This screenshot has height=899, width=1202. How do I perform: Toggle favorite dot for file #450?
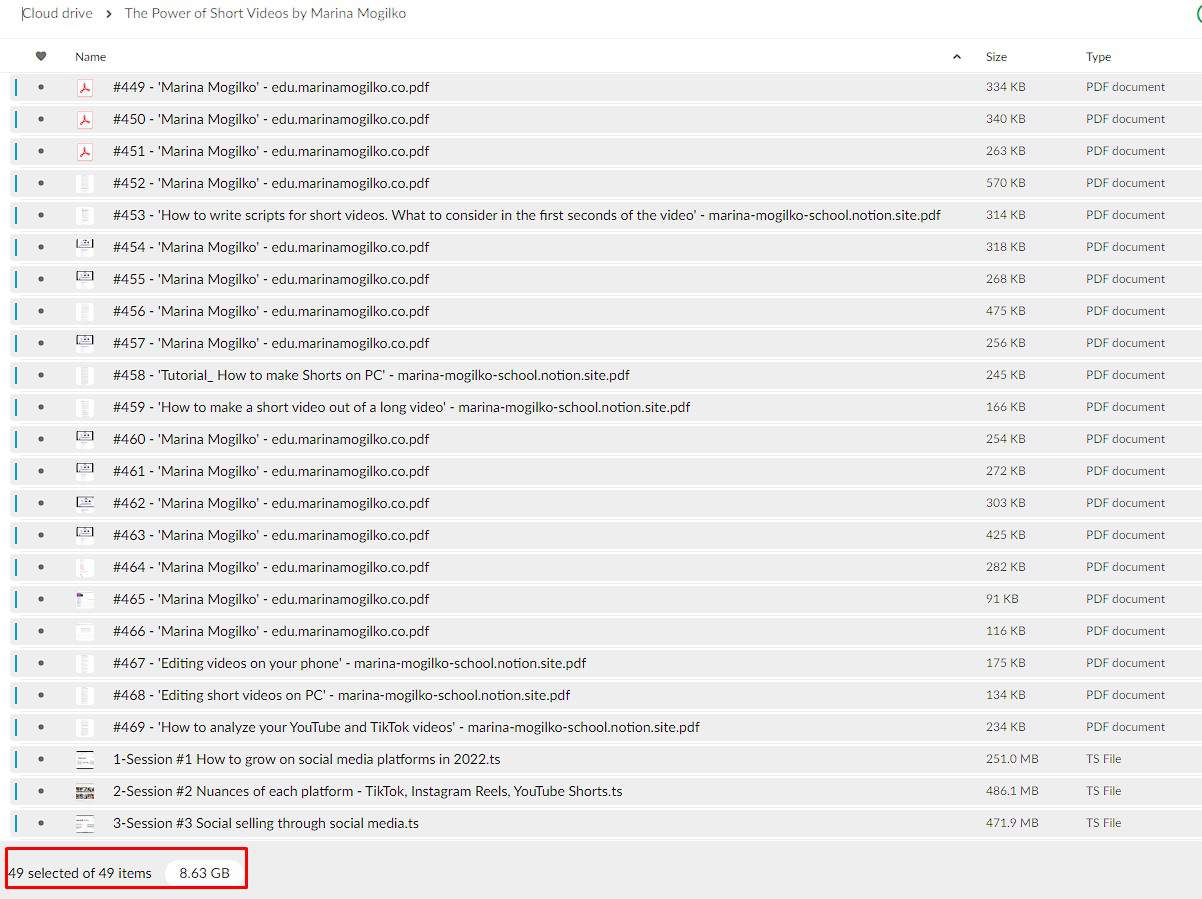(x=41, y=119)
